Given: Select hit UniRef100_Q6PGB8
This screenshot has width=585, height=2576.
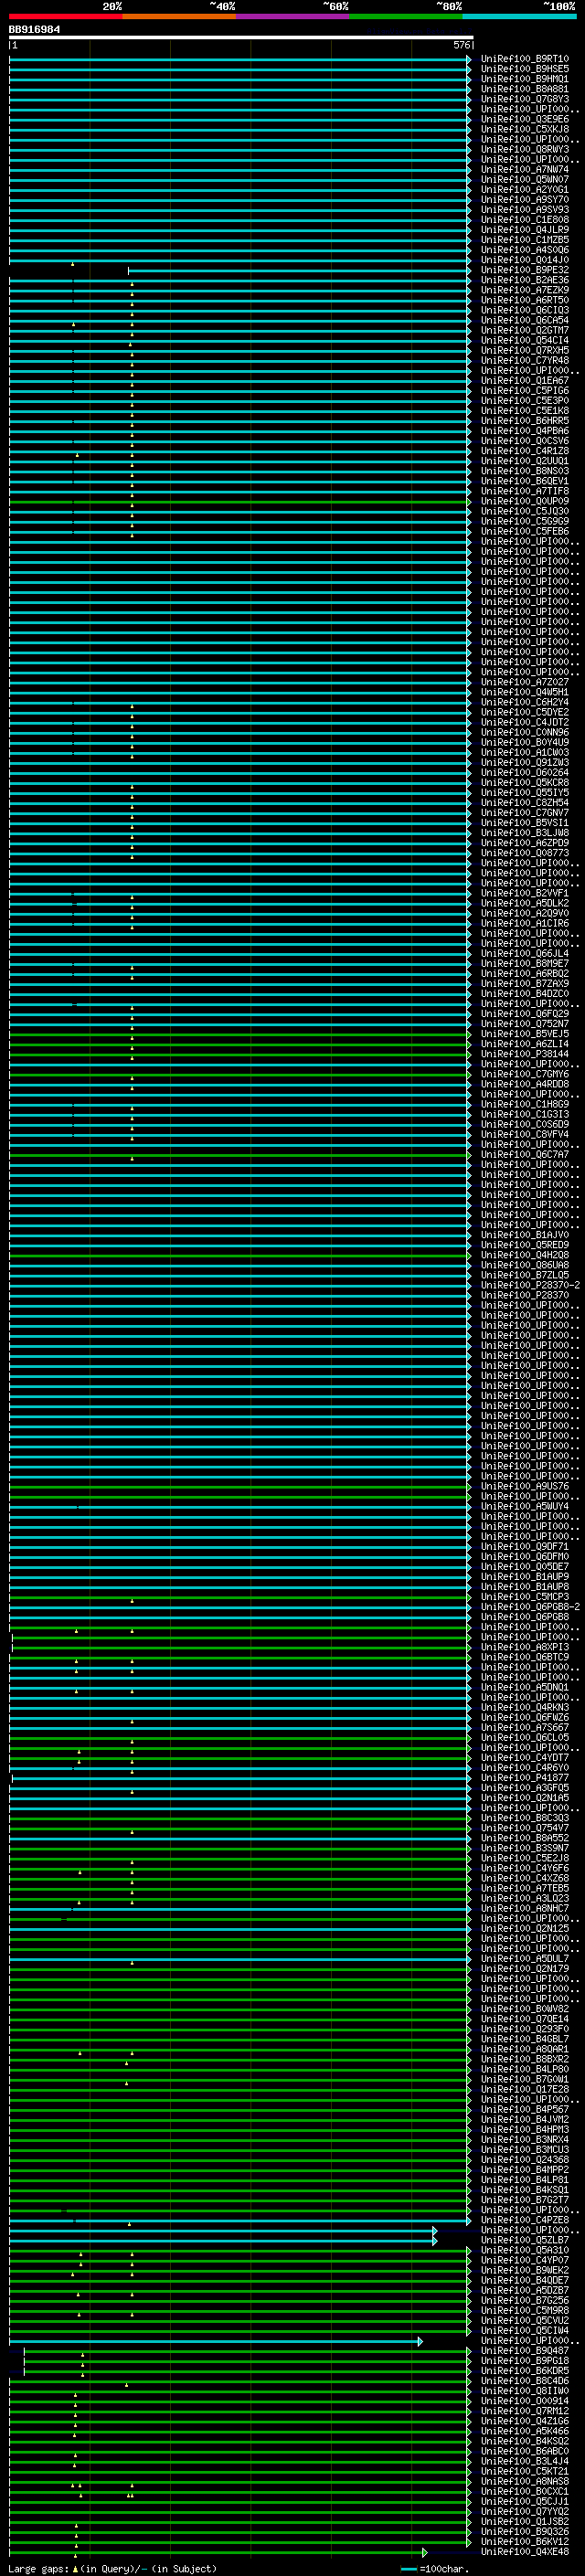Looking at the screenshot, I should point(524,1617).
